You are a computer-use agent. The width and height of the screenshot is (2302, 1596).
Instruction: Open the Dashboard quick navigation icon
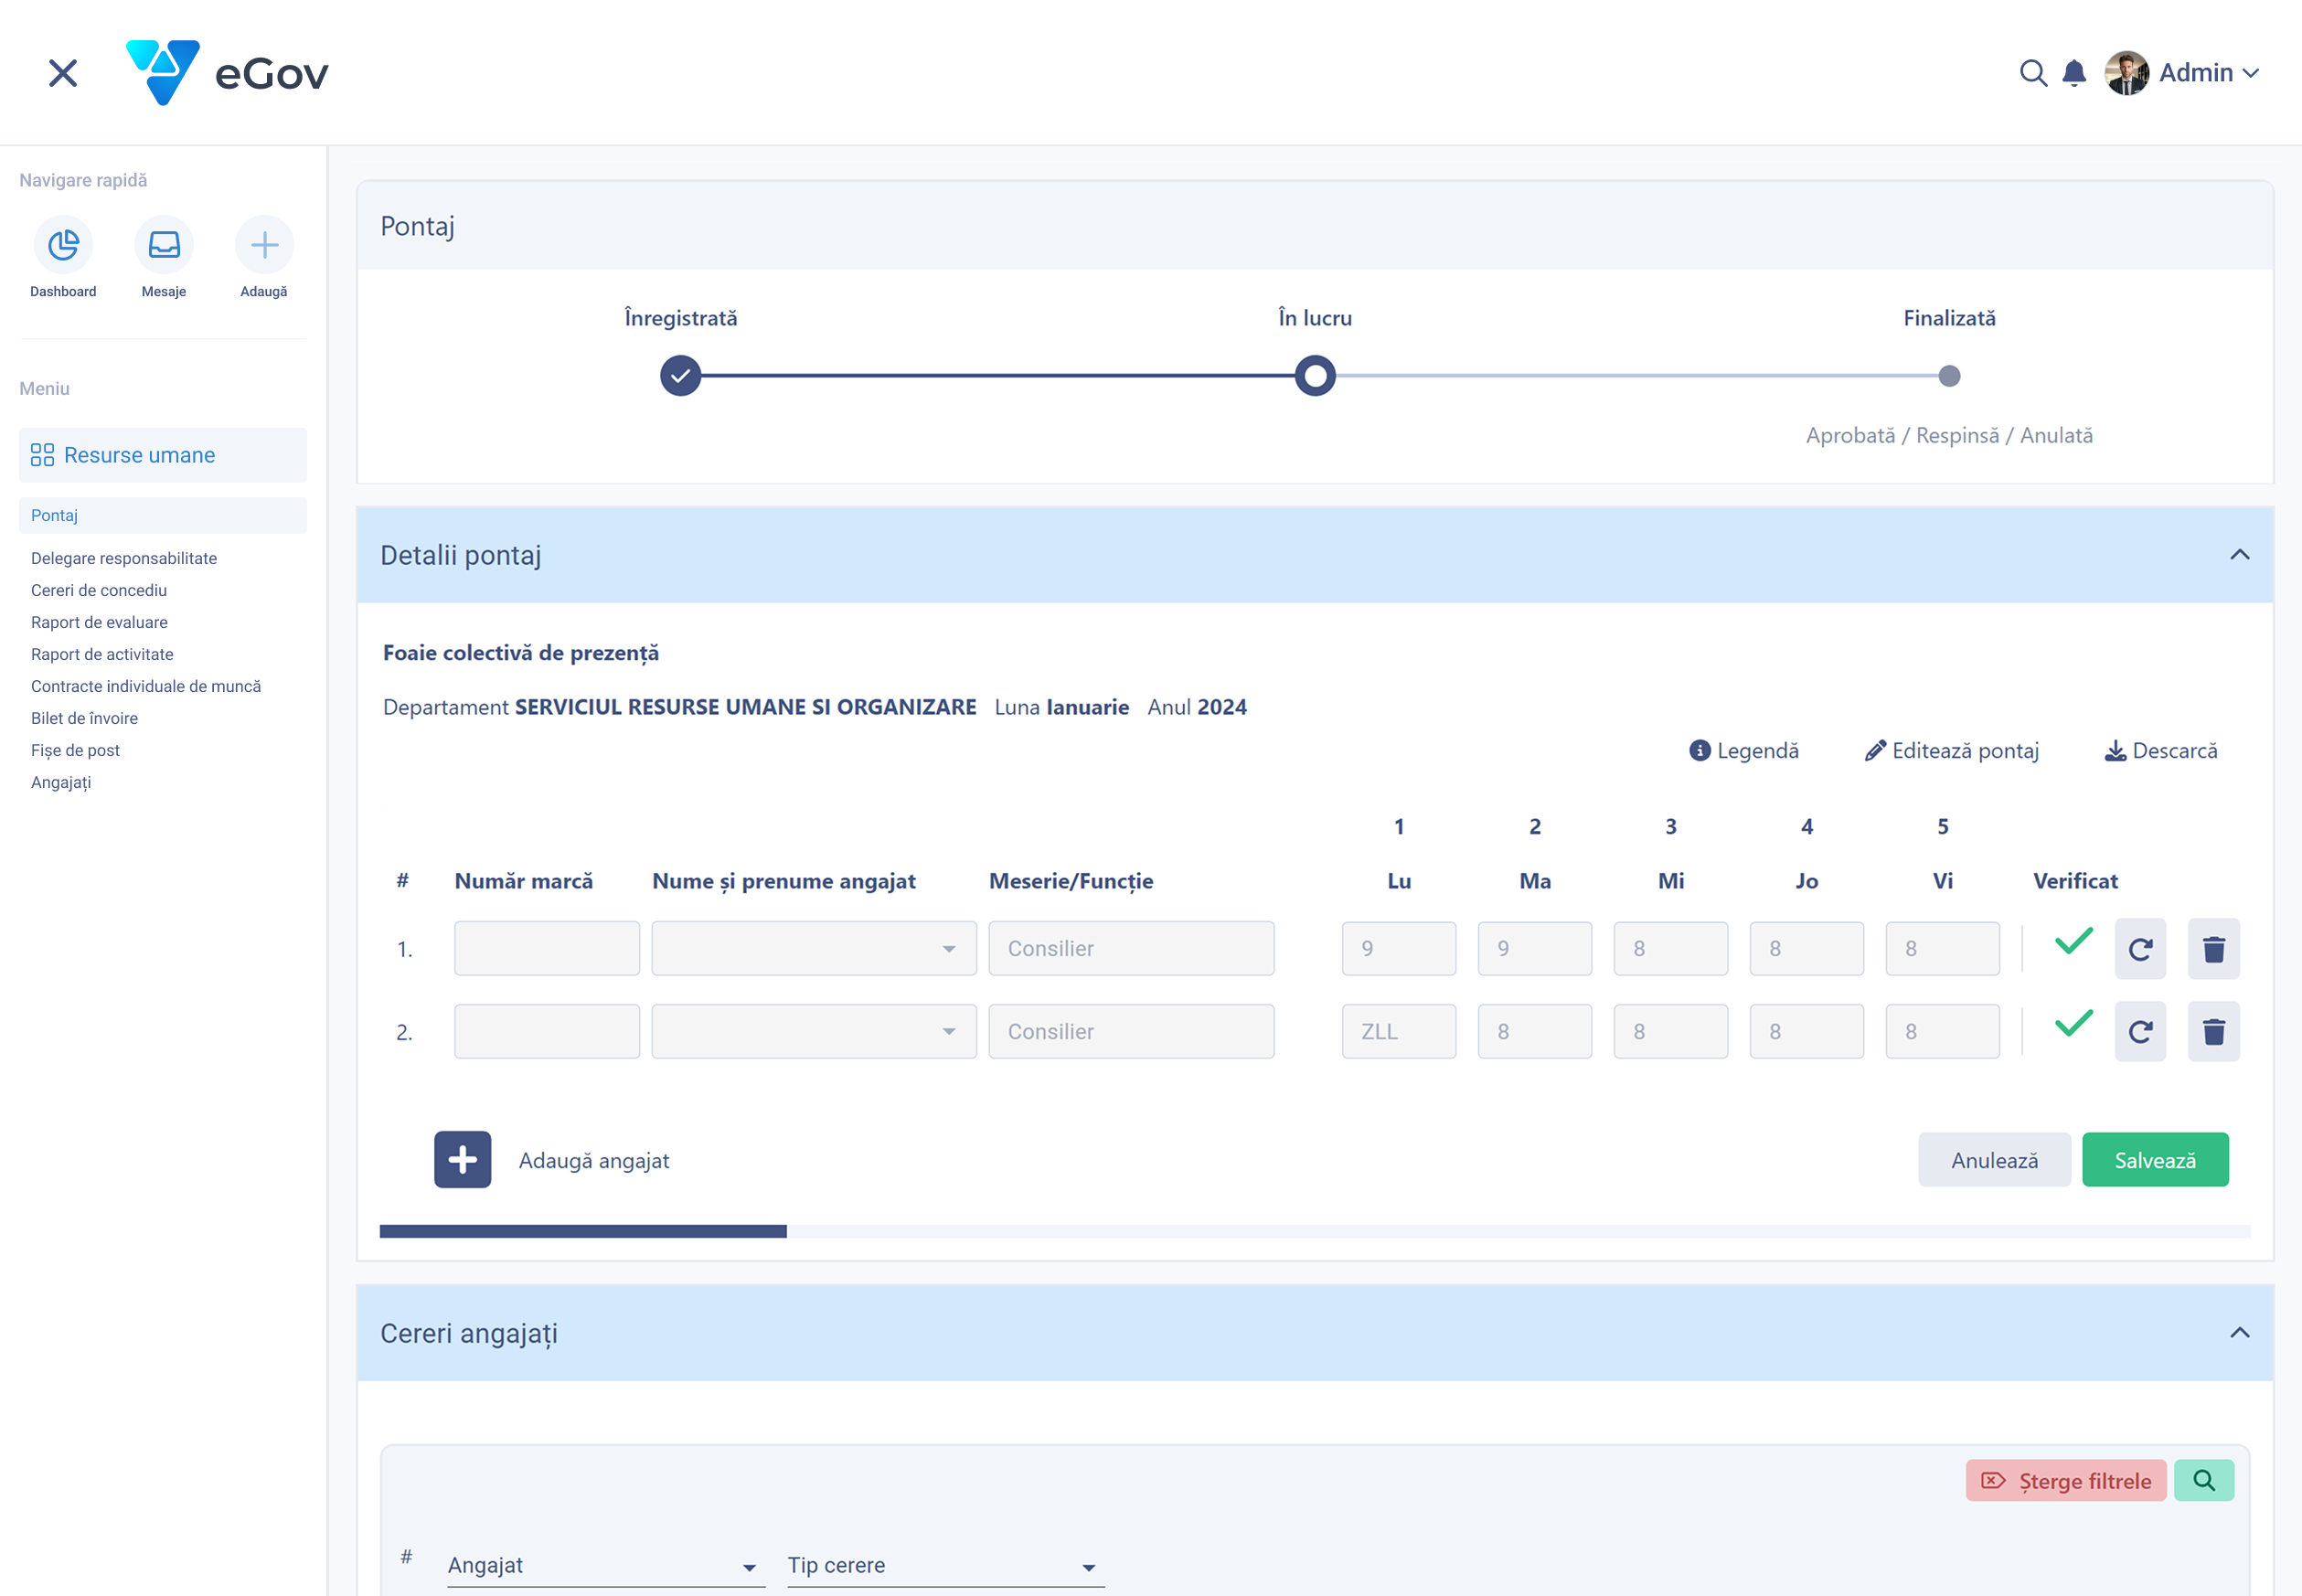(63, 245)
